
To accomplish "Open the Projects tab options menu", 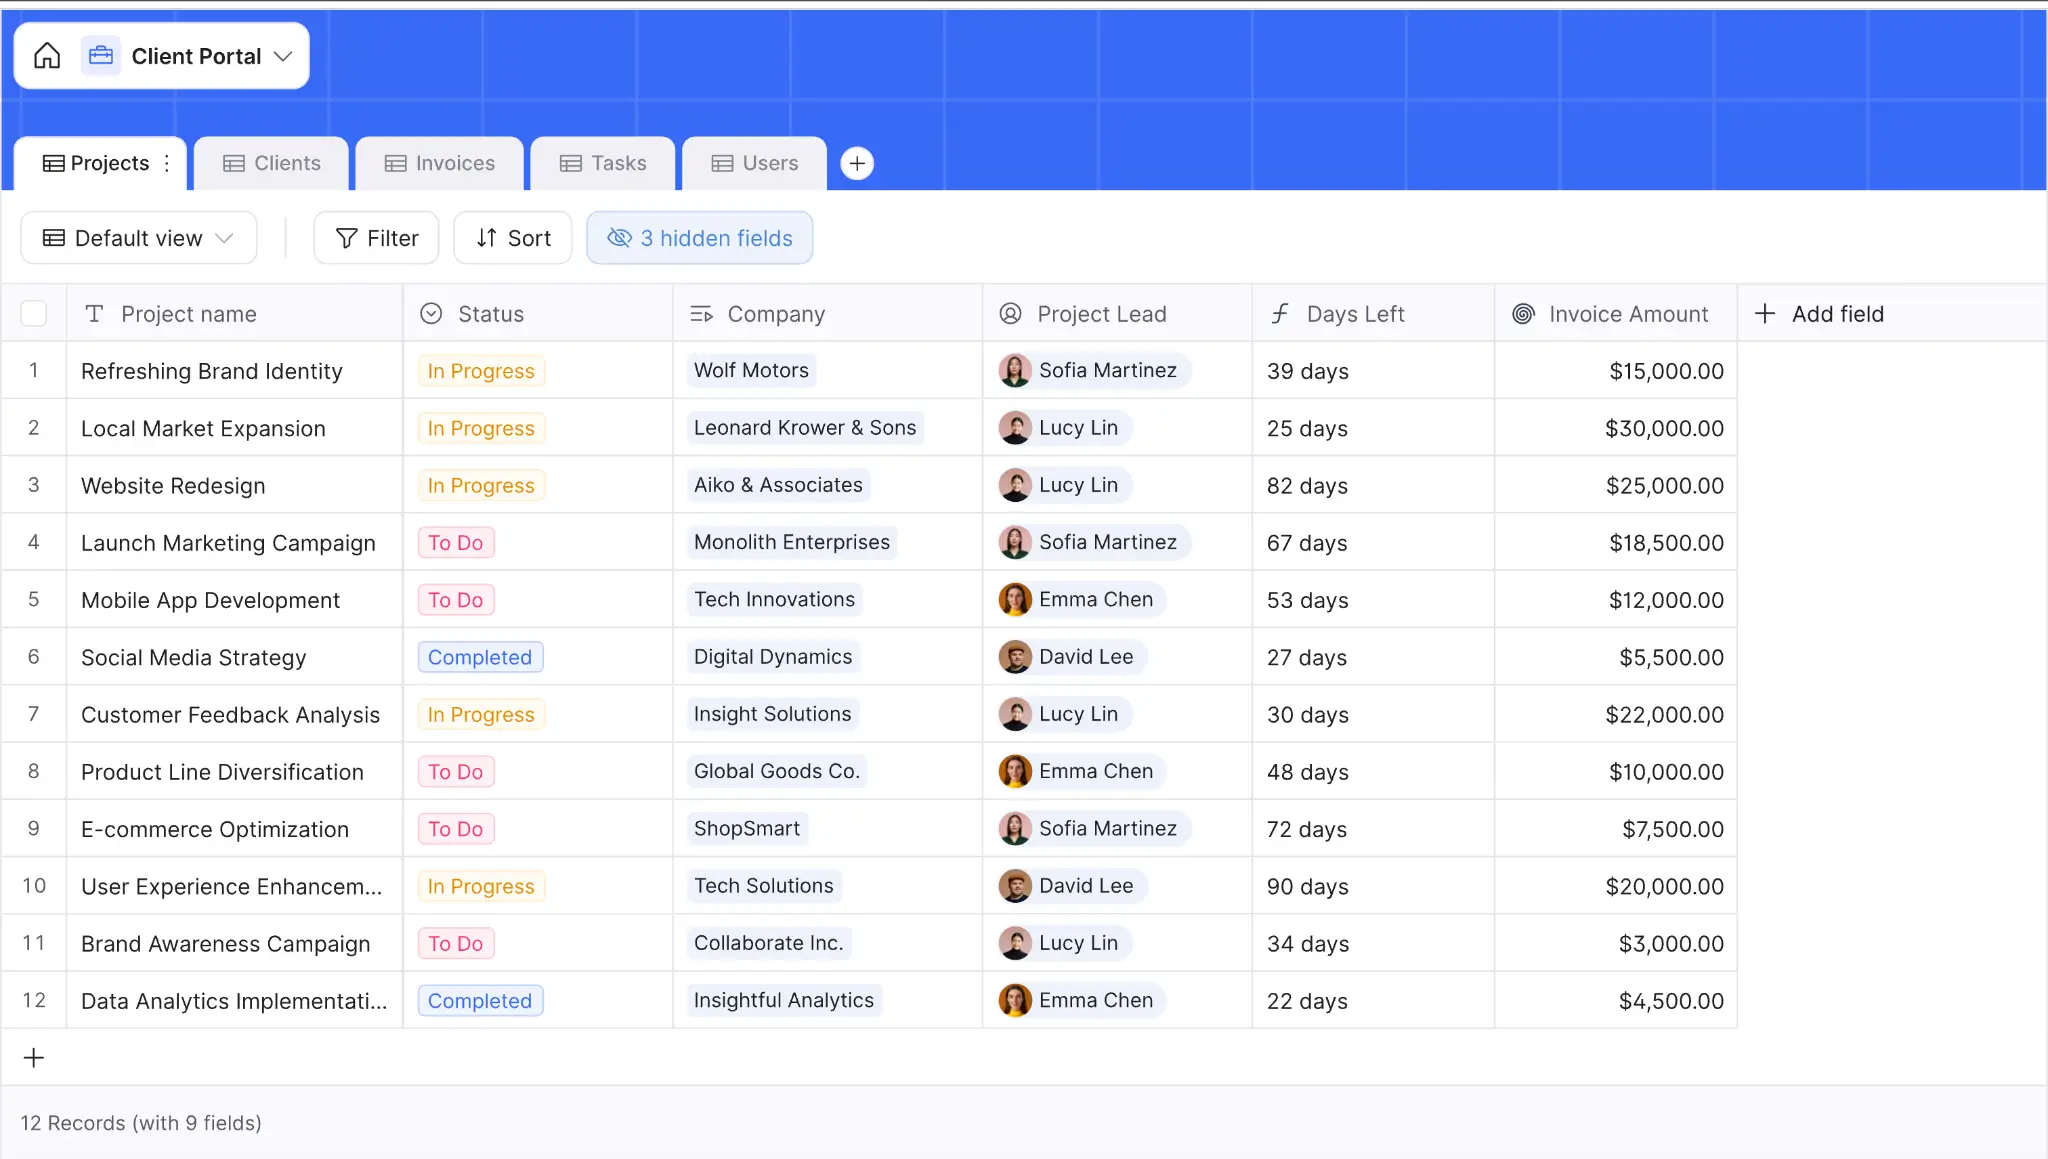I will [x=167, y=163].
